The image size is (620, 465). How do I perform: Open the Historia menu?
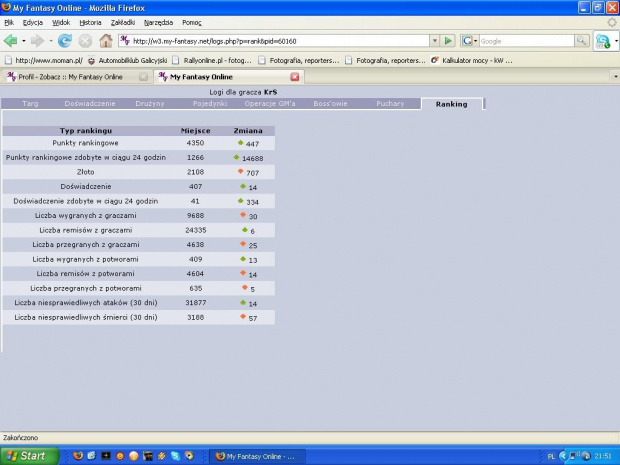[91, 23]
